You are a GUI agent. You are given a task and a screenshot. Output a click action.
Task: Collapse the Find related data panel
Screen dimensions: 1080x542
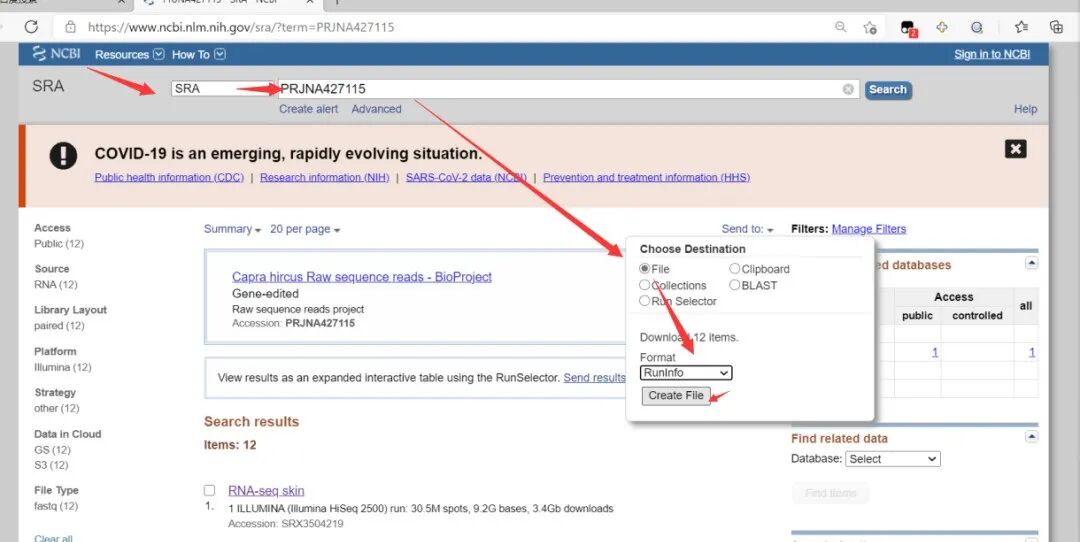[1031, 436]
